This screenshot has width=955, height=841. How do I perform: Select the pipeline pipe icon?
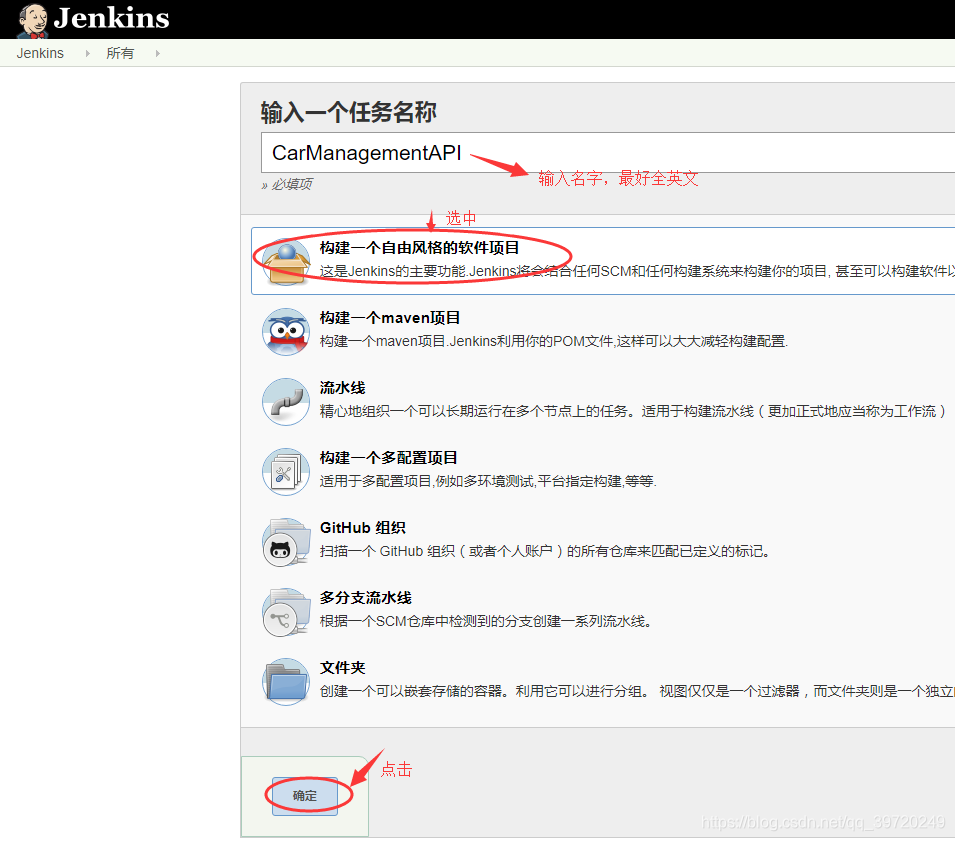286,401
